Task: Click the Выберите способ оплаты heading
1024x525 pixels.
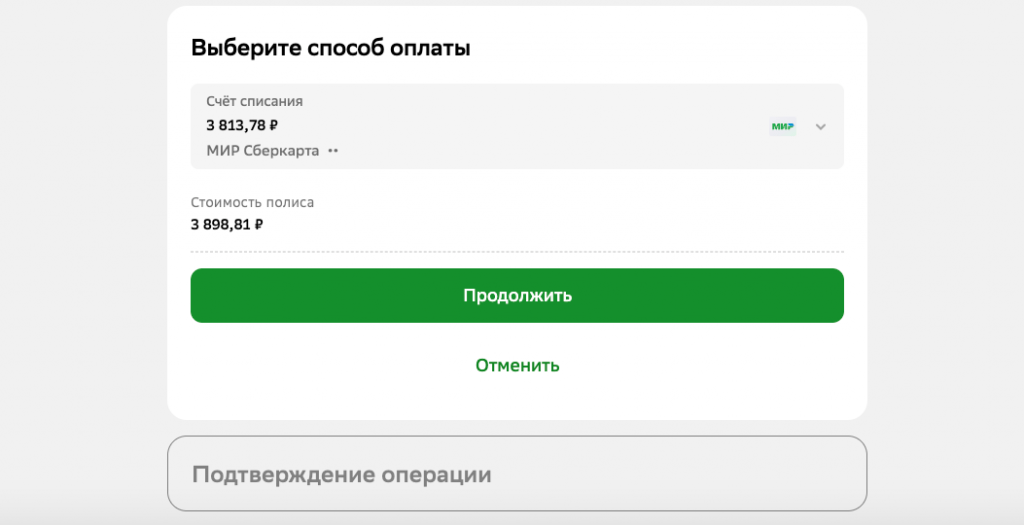Action: (330, 48)
